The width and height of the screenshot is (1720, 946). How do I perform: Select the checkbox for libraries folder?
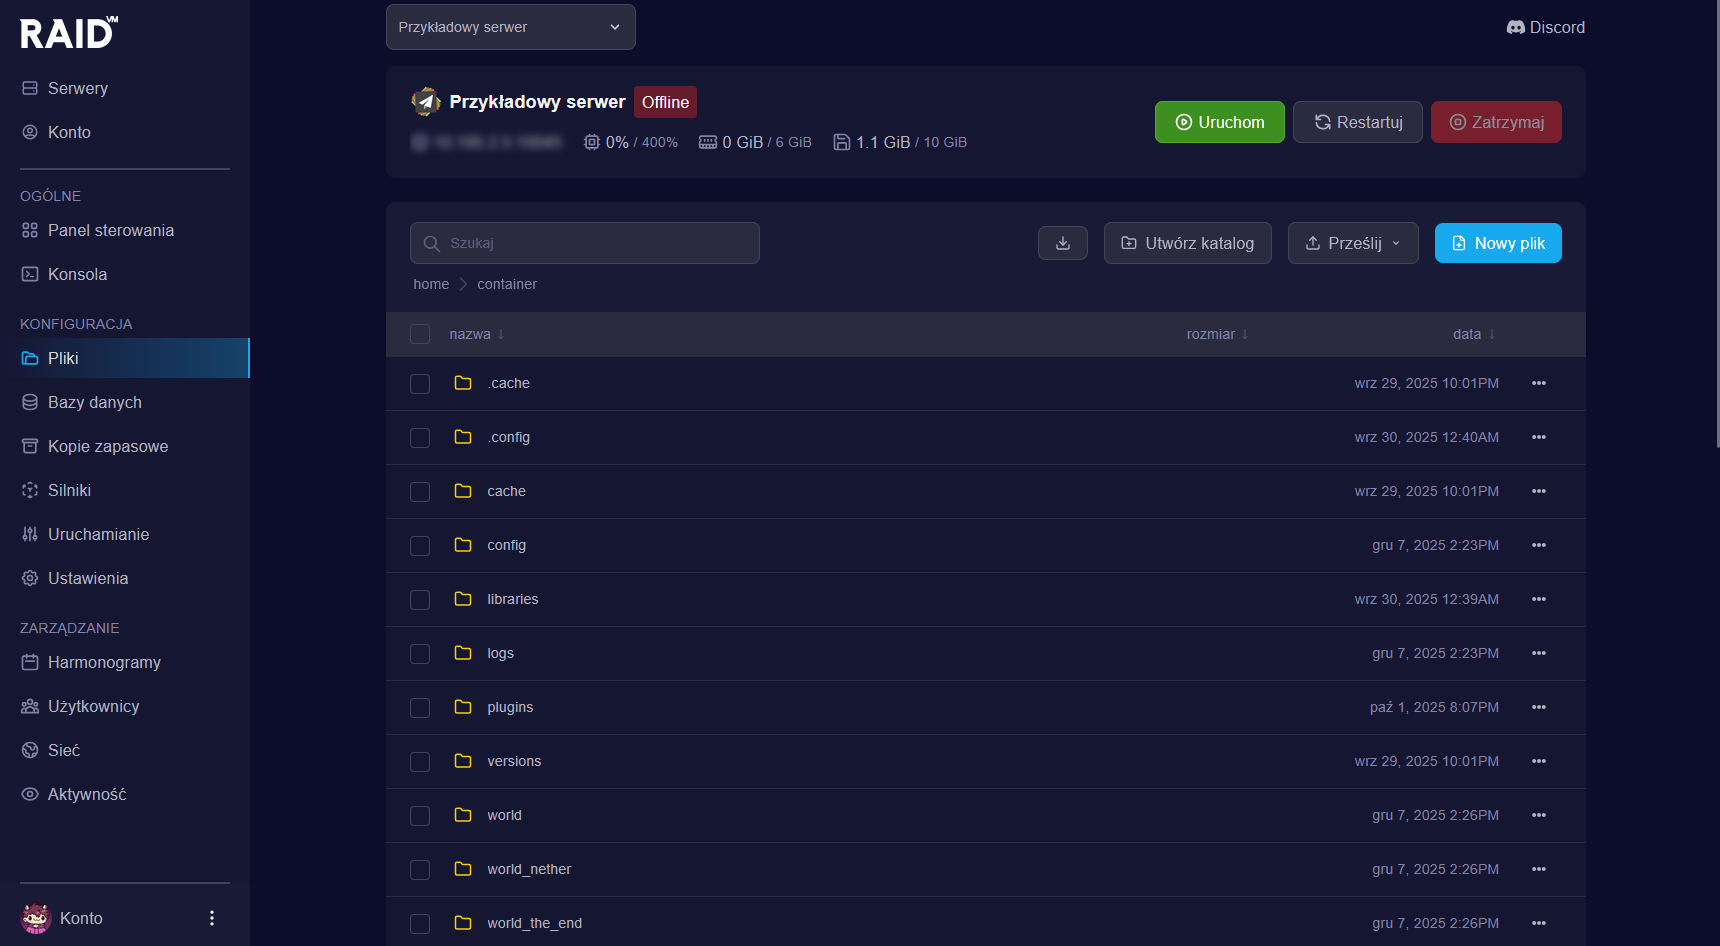click(420, 600)
